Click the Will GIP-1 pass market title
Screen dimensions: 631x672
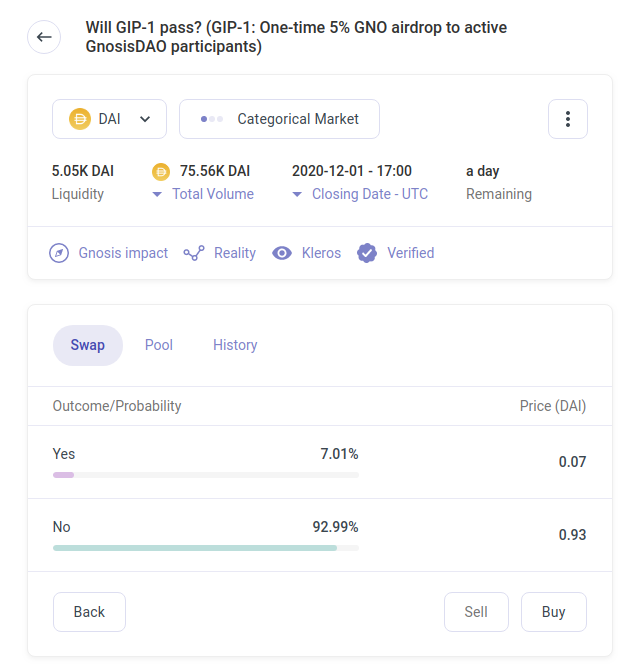(296, 37)
